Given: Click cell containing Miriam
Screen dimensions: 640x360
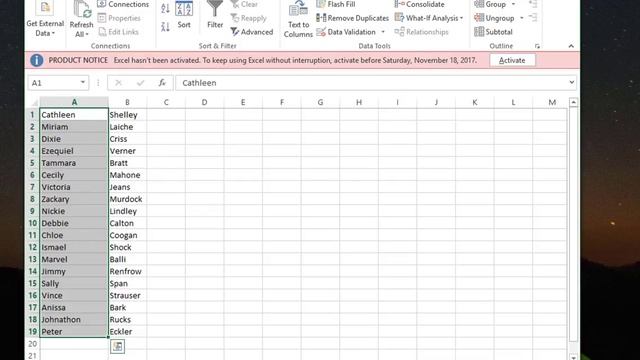Looking at the screenshot, I should coord(74,127).
